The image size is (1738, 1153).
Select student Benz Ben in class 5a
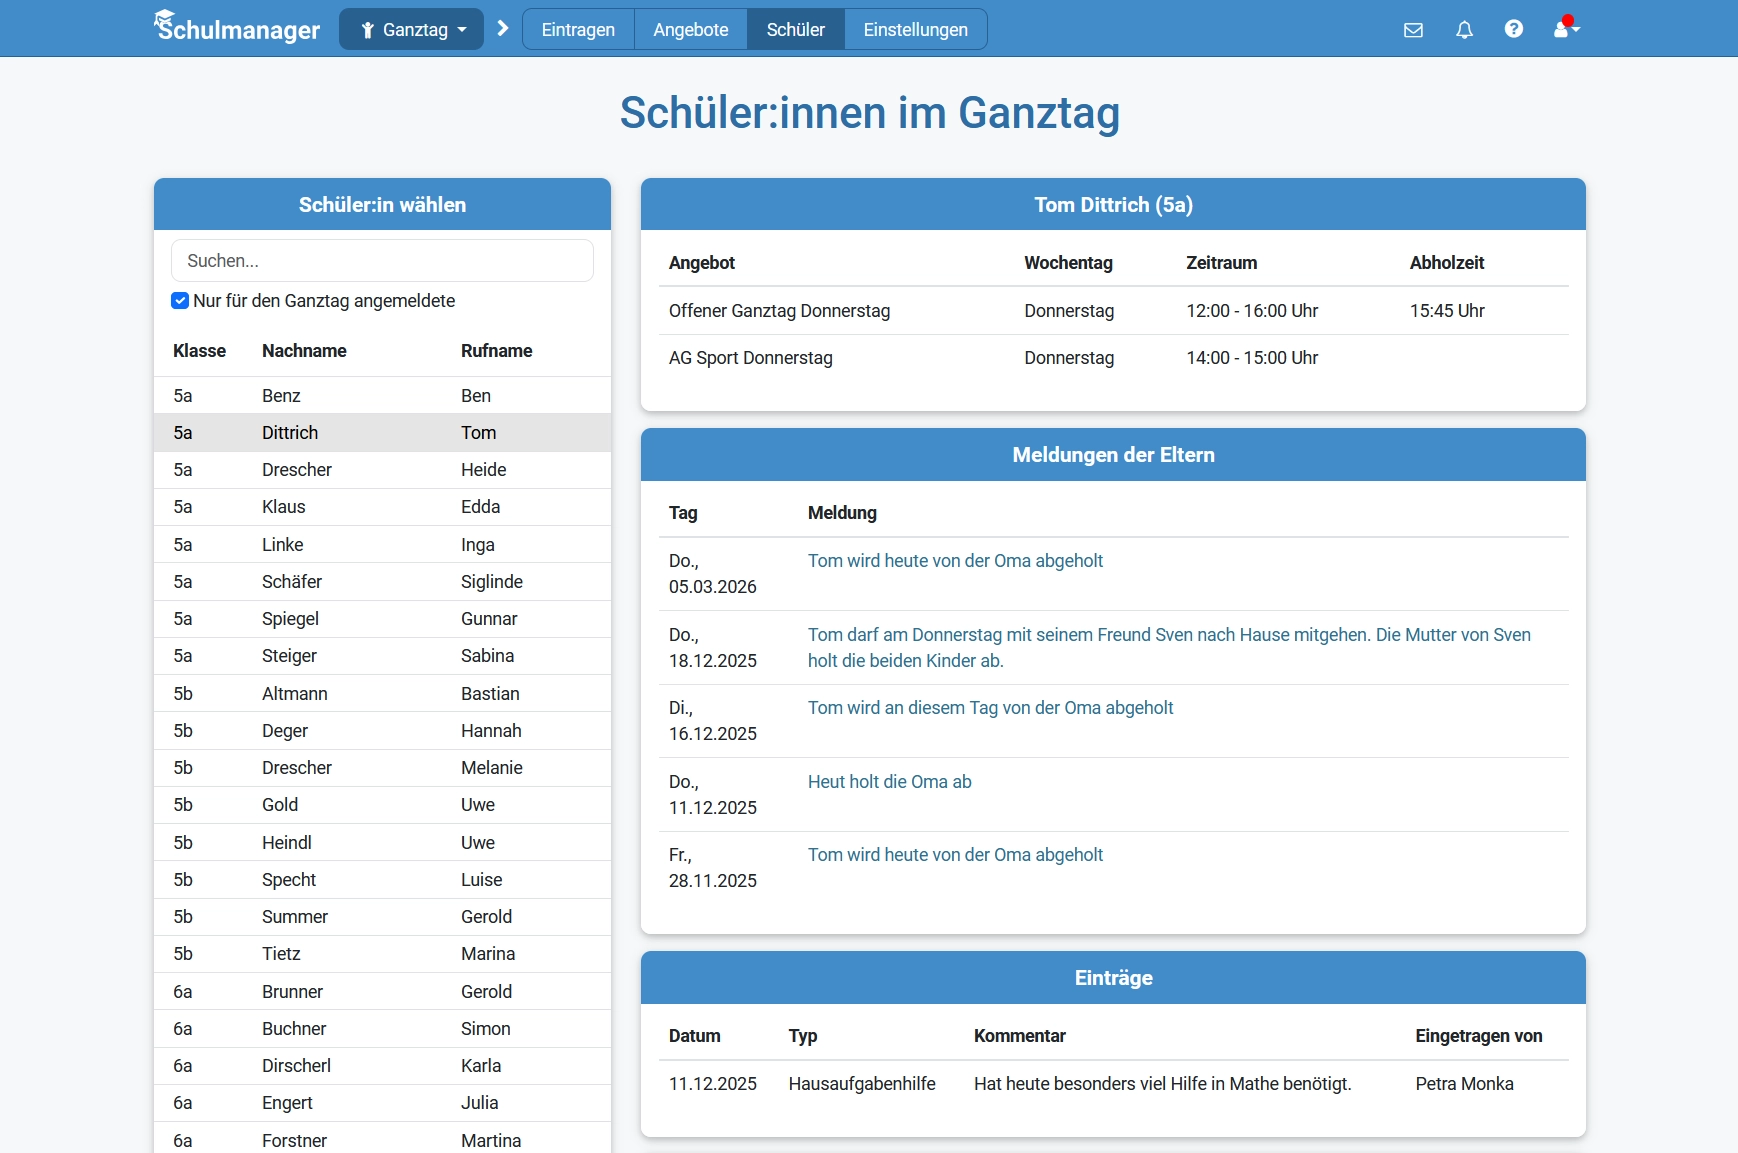point(382,395)
